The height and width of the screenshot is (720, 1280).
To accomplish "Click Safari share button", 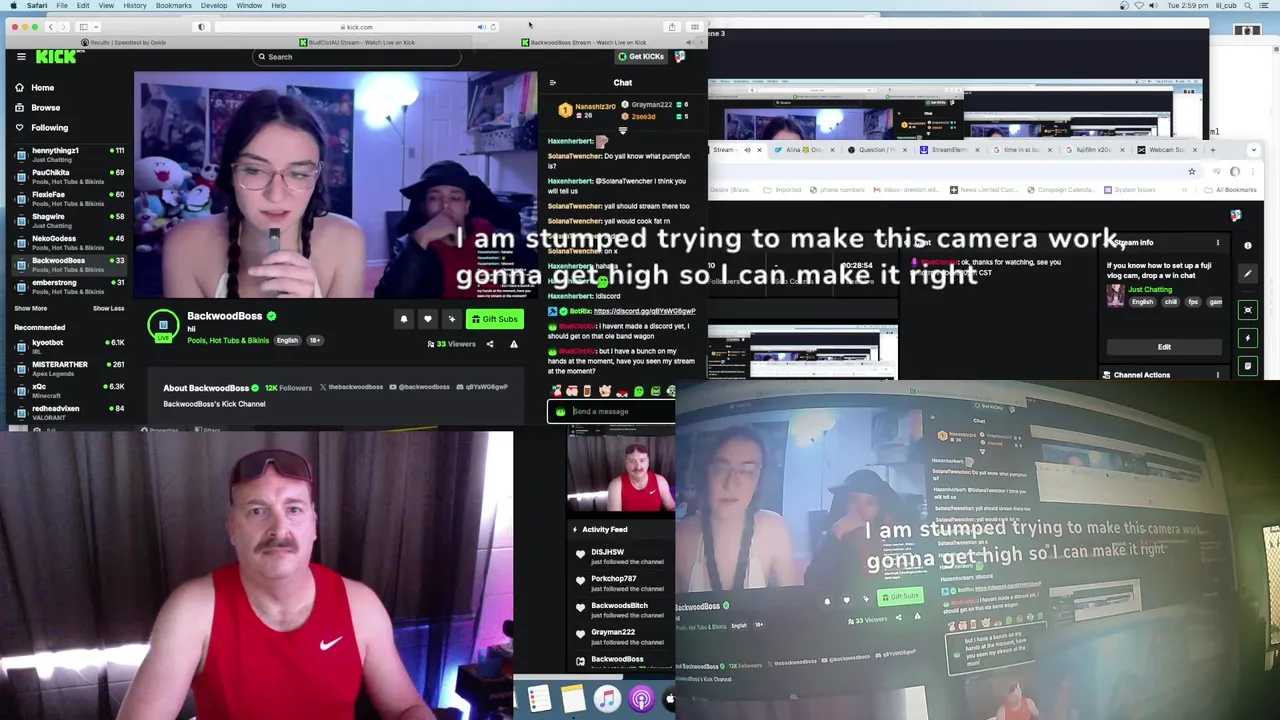I will pyautogui.click(x=672, y=27).
